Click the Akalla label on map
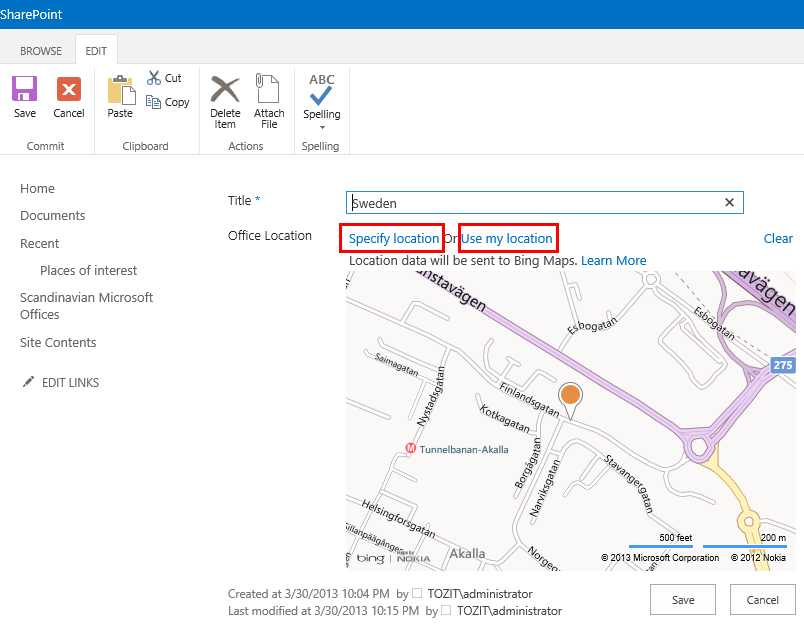The width and height of the screenshot is (804, 624). click(467, 553)
